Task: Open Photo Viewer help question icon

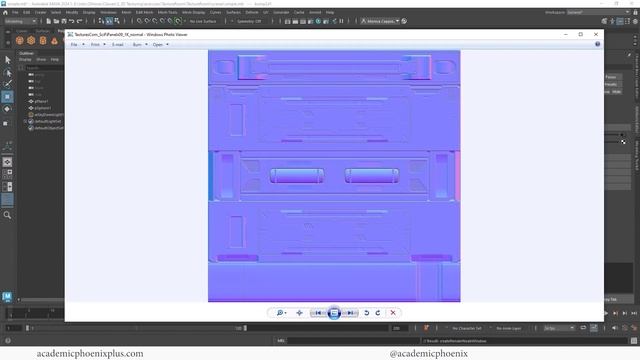Action: [598, 44]
